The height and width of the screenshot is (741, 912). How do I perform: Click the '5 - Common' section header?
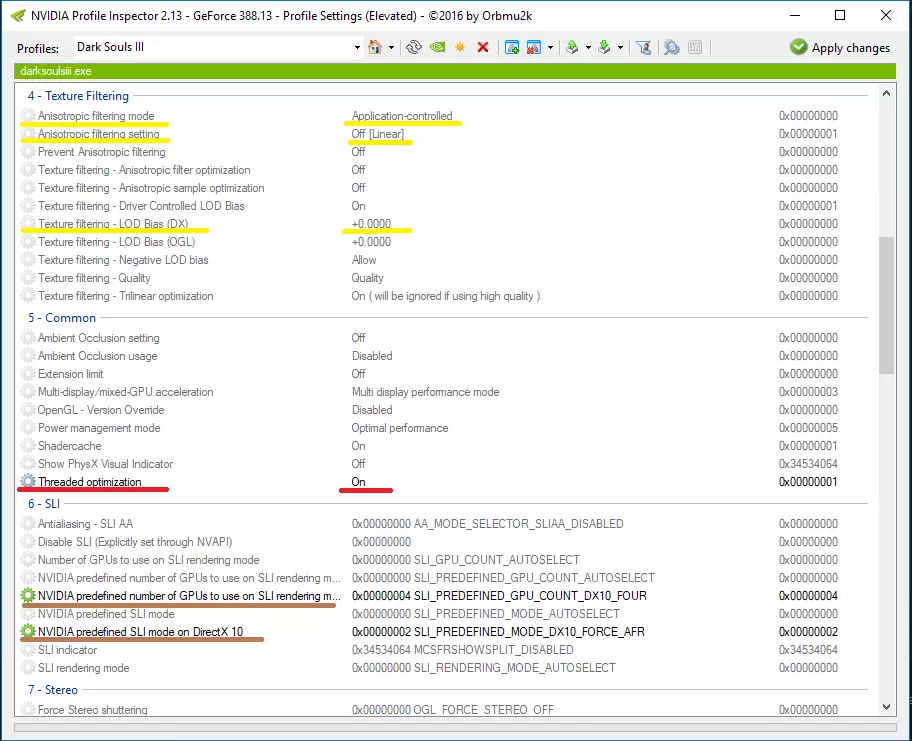point(62,318)
